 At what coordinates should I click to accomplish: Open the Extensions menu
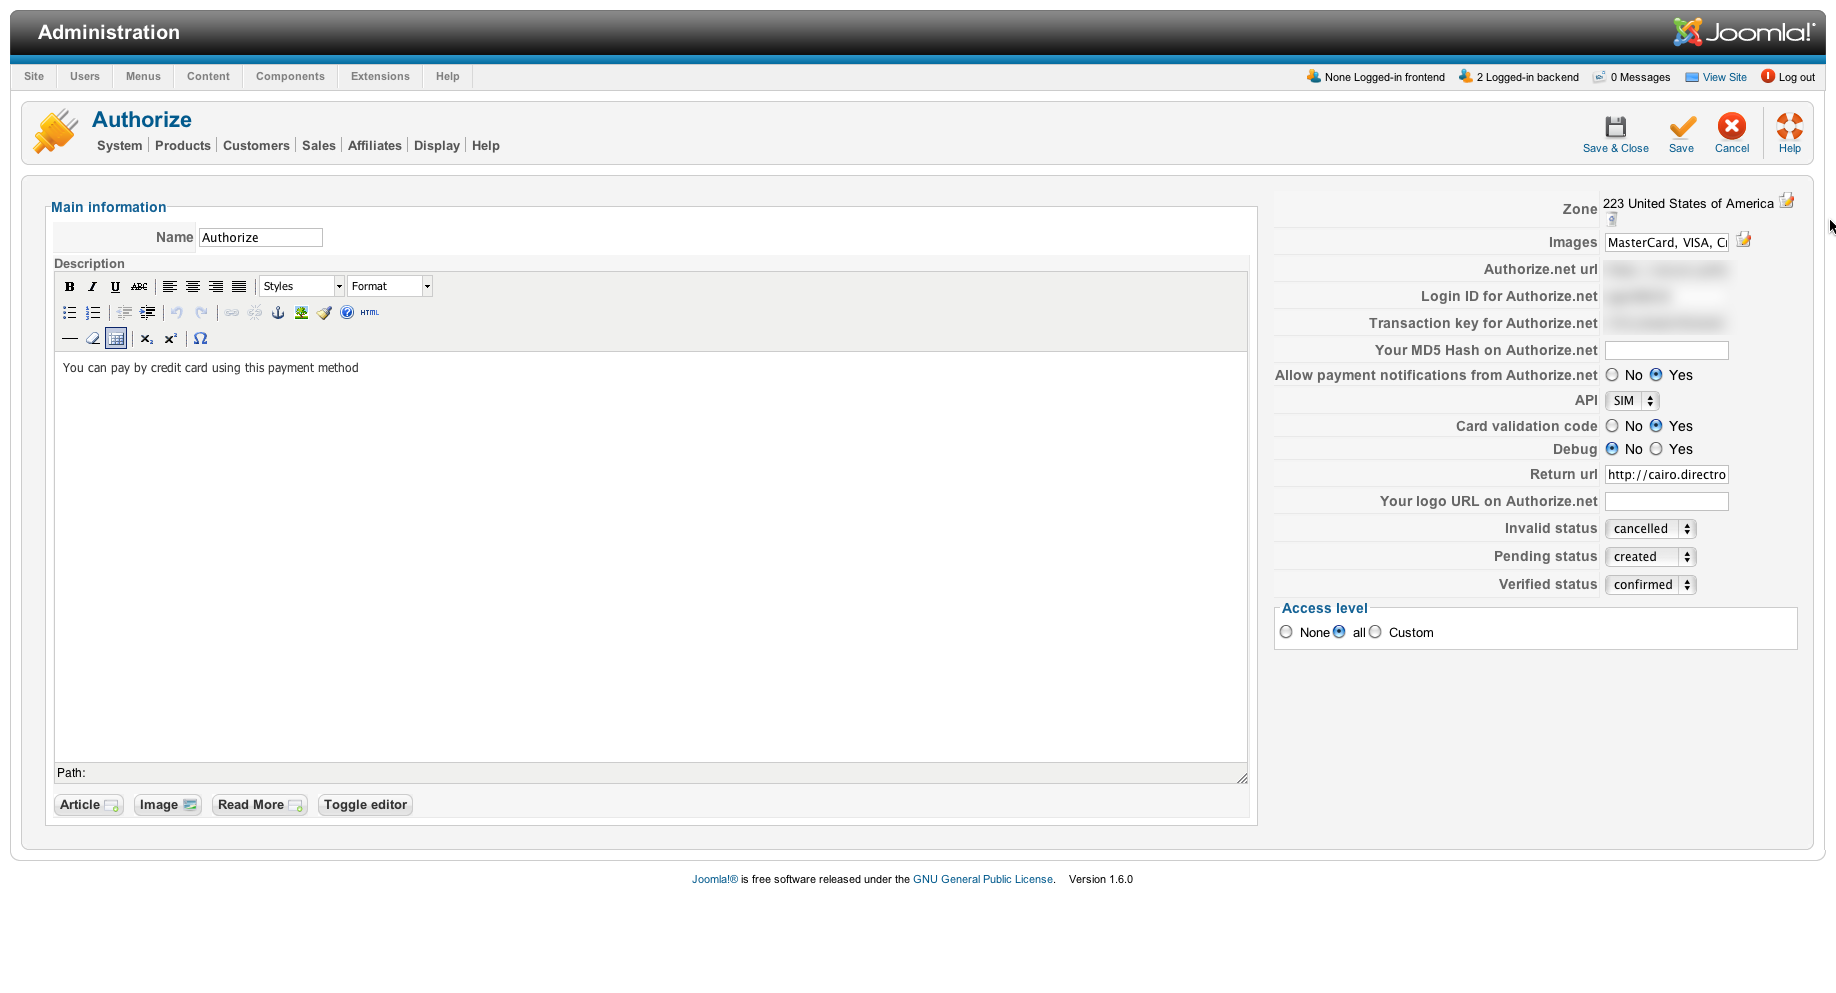pos(380,77)
